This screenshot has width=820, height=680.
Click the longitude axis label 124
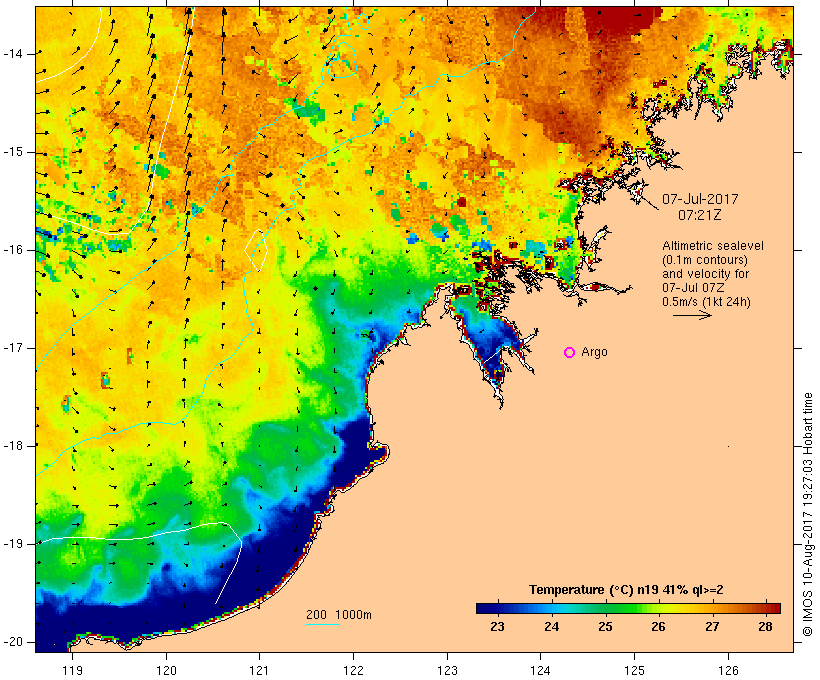pos(540,670)
